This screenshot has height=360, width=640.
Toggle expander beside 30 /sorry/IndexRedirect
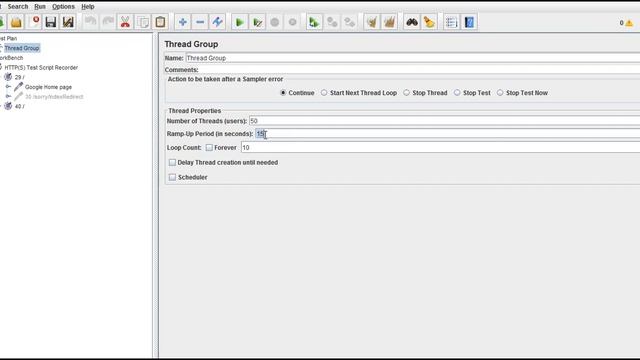pos(8,96)
